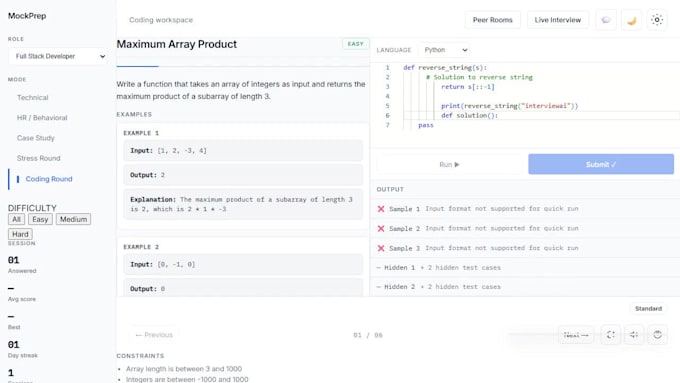
Task: Click the 'pass' line in code editor
Action: (425, 125)
